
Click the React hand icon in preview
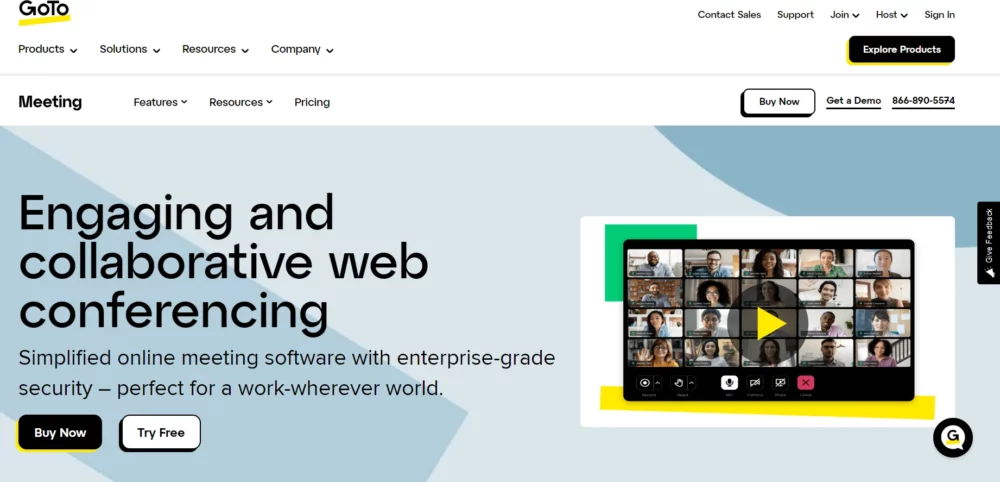click(679, 383)
